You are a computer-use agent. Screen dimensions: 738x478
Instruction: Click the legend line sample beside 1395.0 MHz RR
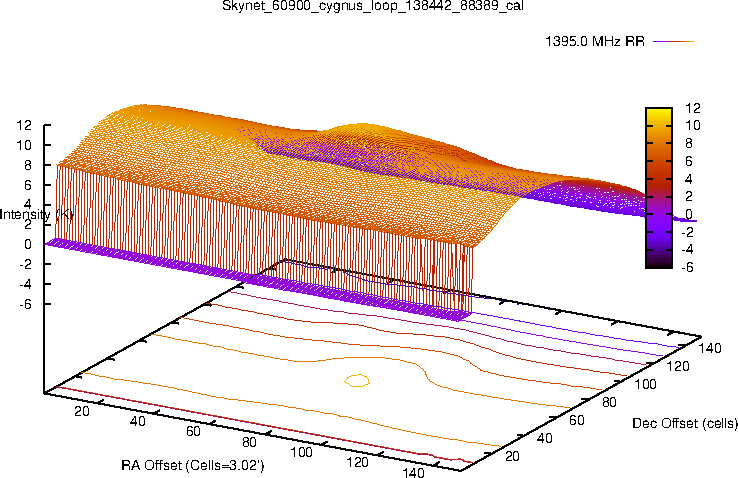pos(674,41)
